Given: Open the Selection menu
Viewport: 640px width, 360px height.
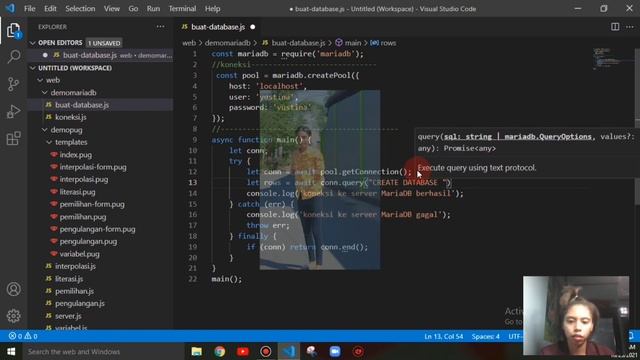Looking at the screenshot, I should (x=80, y=9).
